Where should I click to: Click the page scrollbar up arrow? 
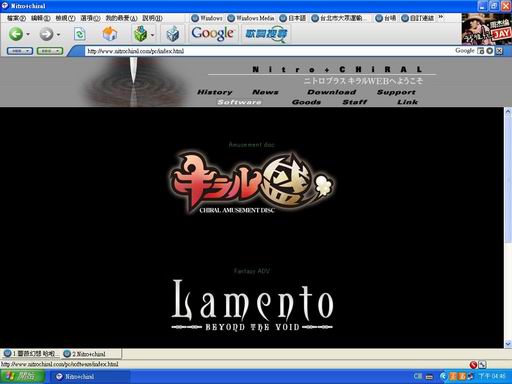508,112
